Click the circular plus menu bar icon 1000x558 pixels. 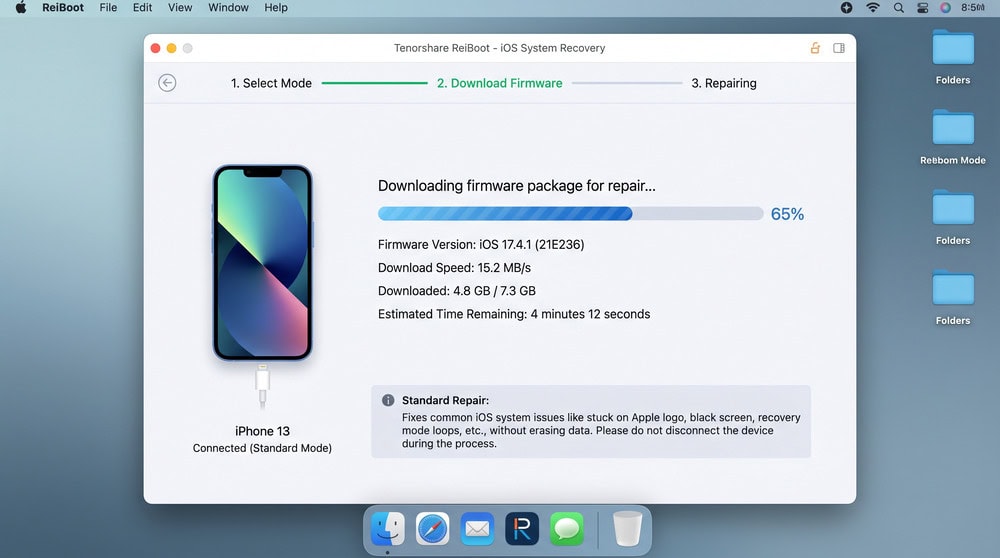(846, 8)
